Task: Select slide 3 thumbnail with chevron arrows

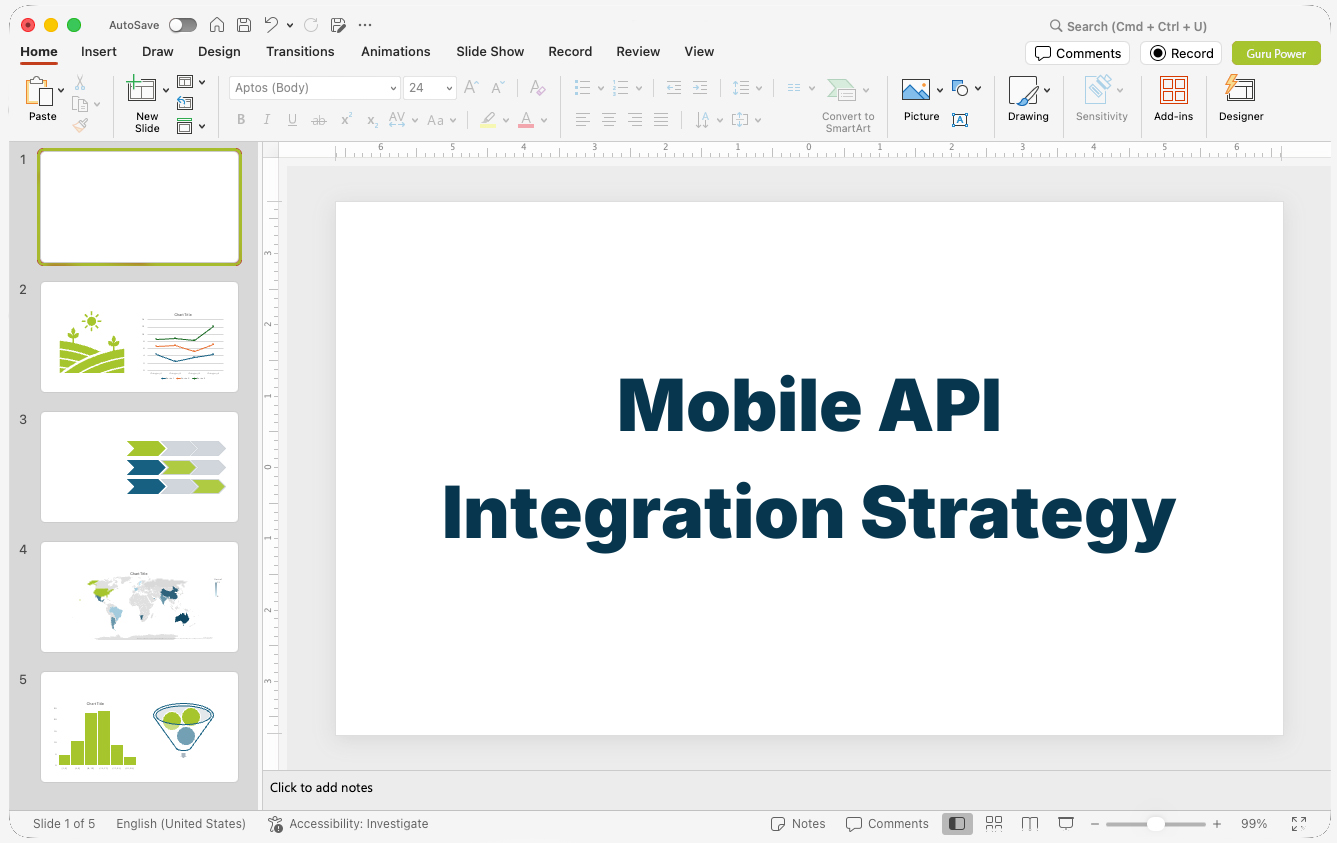Action: (139, 467)
